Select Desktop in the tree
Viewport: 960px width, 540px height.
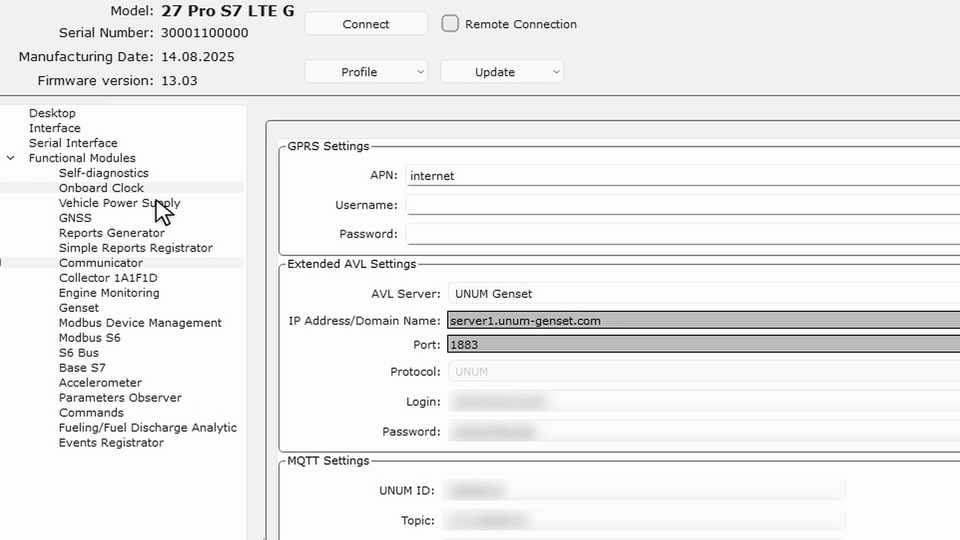coord(52,113)
